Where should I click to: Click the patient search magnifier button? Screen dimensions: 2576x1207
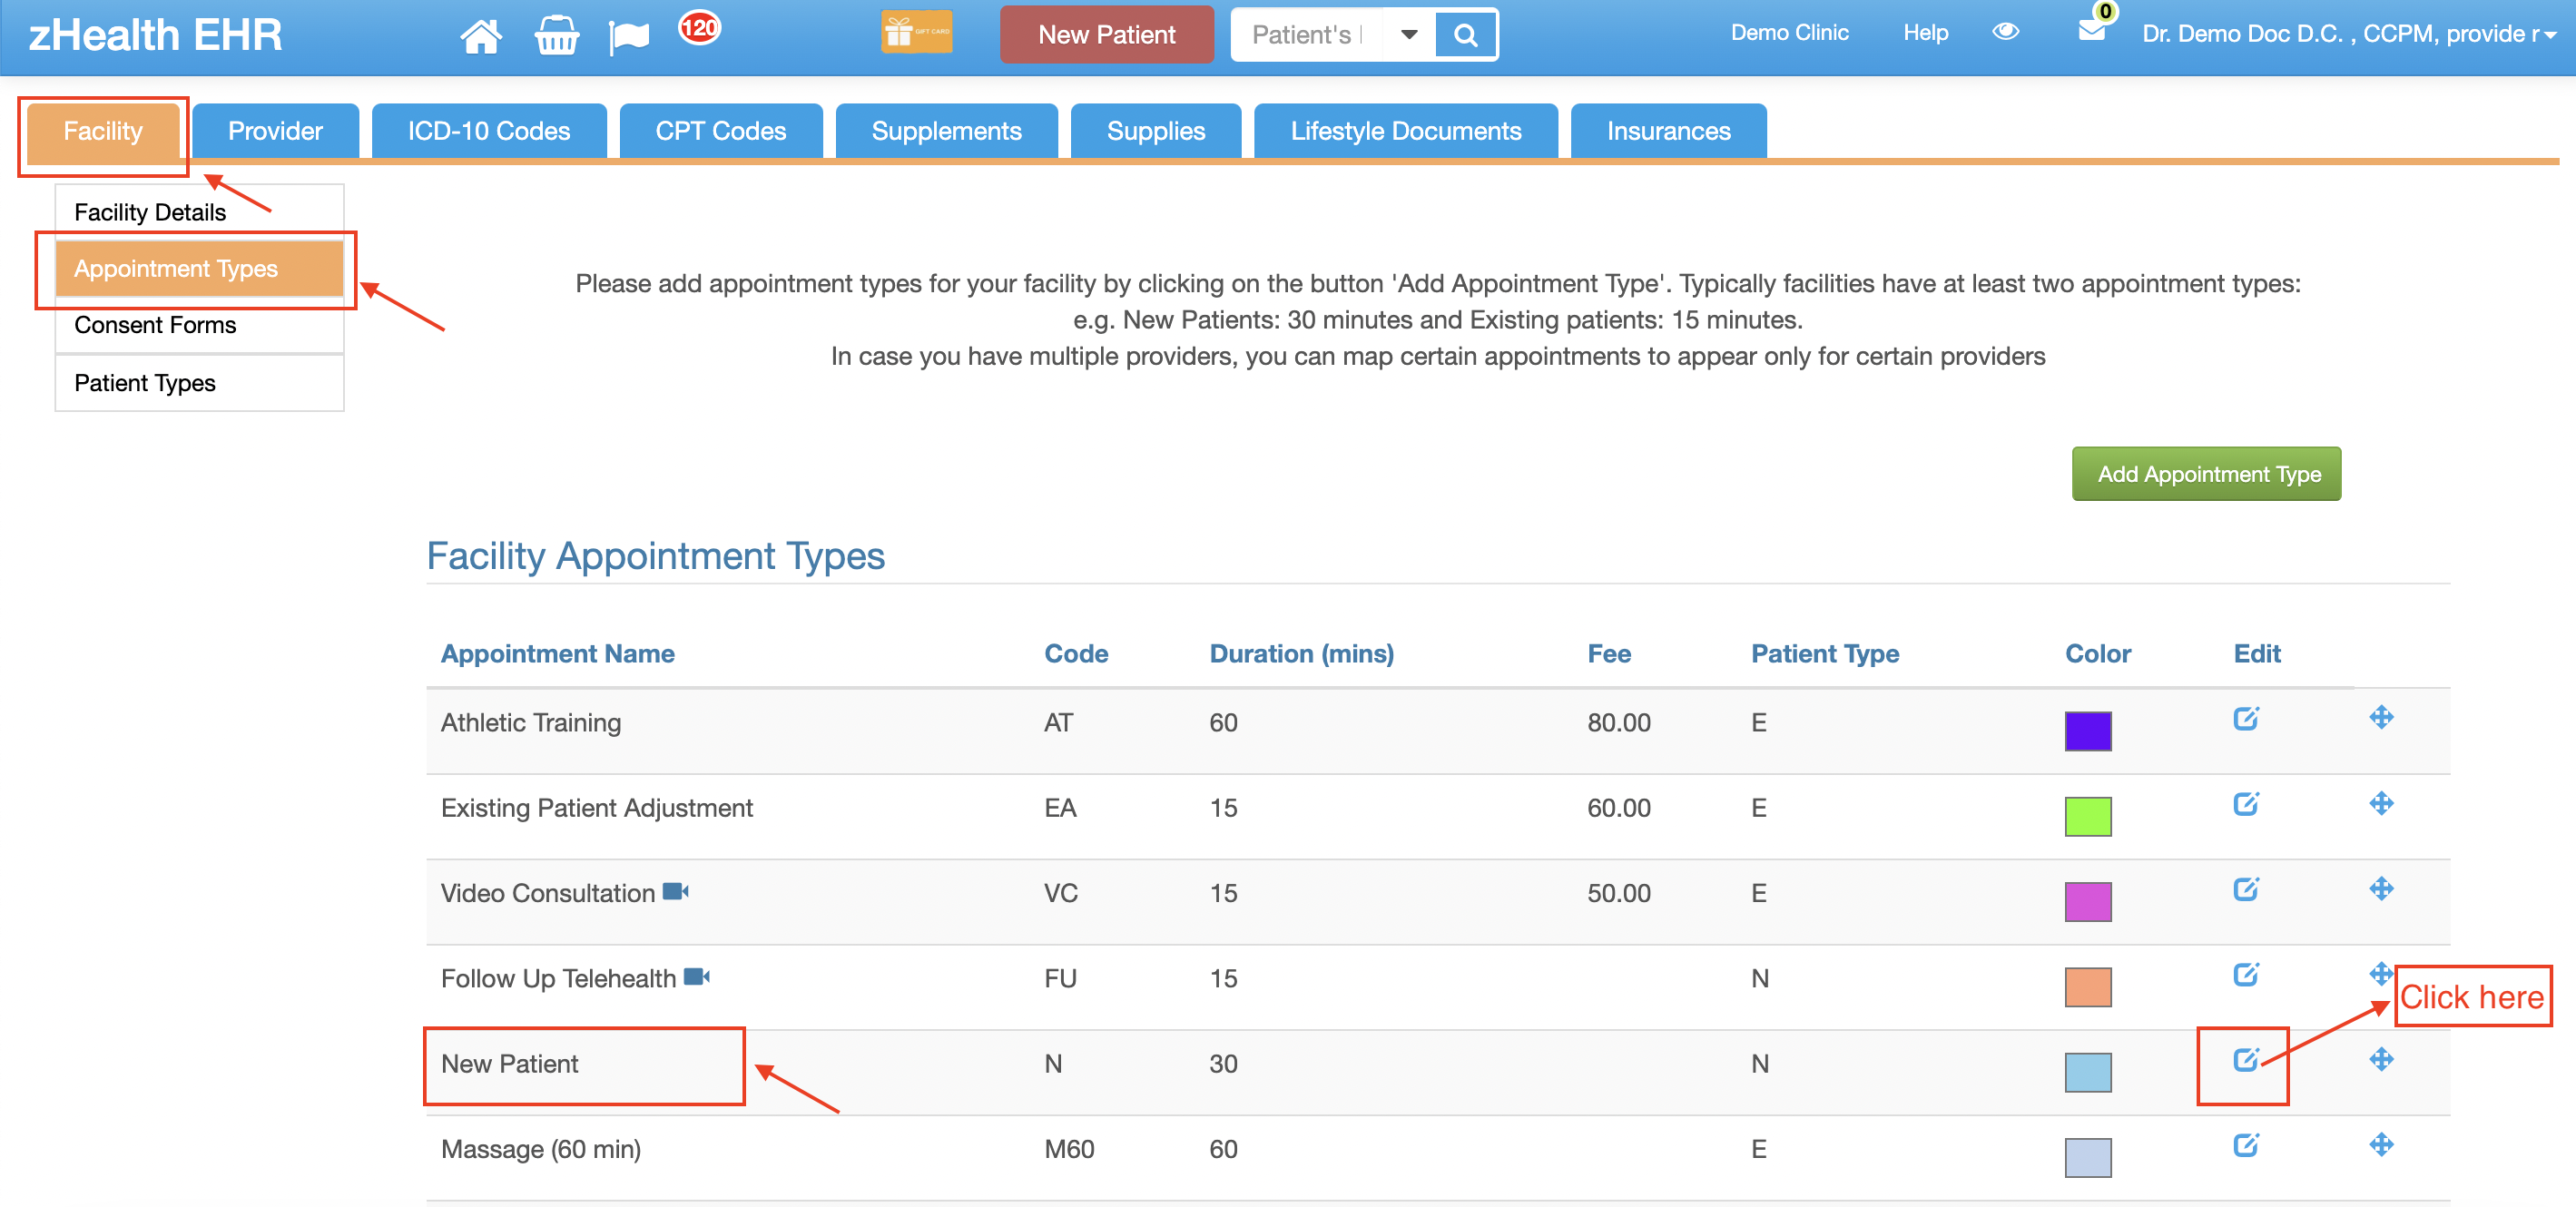pos(1465,35)
